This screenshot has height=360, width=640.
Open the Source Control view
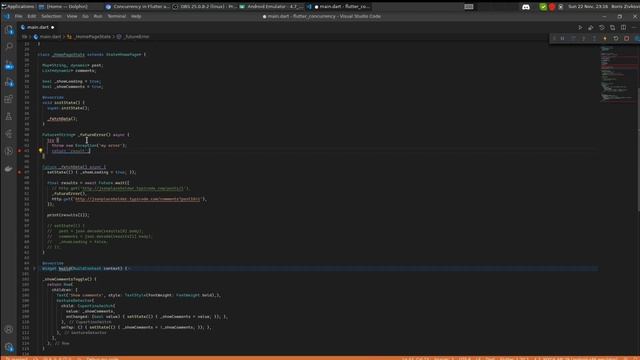pos(9,65)
